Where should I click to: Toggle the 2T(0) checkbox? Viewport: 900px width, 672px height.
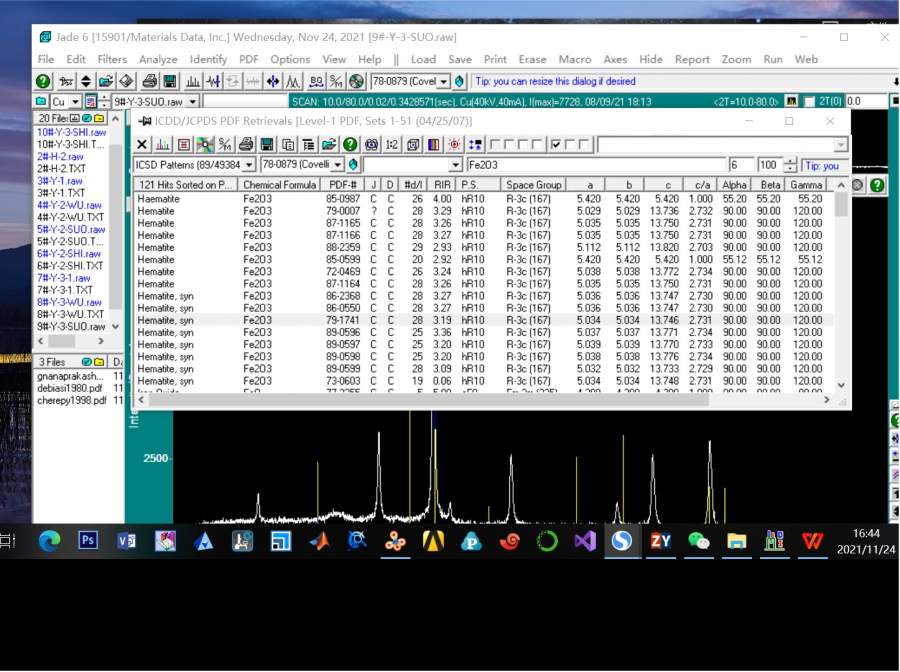click(809, 102)
